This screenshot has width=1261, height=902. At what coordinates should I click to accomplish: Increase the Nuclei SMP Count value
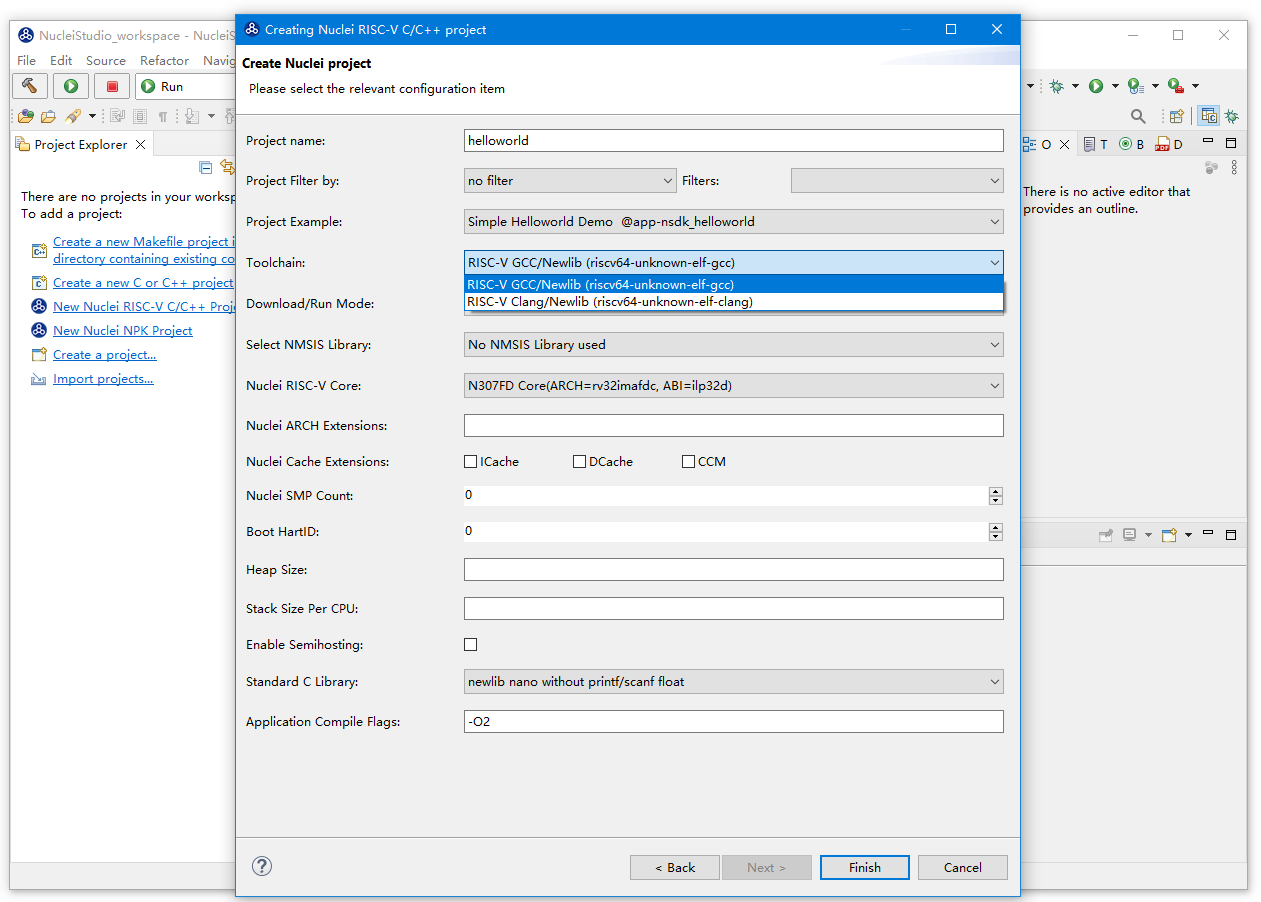coord(995,491)
